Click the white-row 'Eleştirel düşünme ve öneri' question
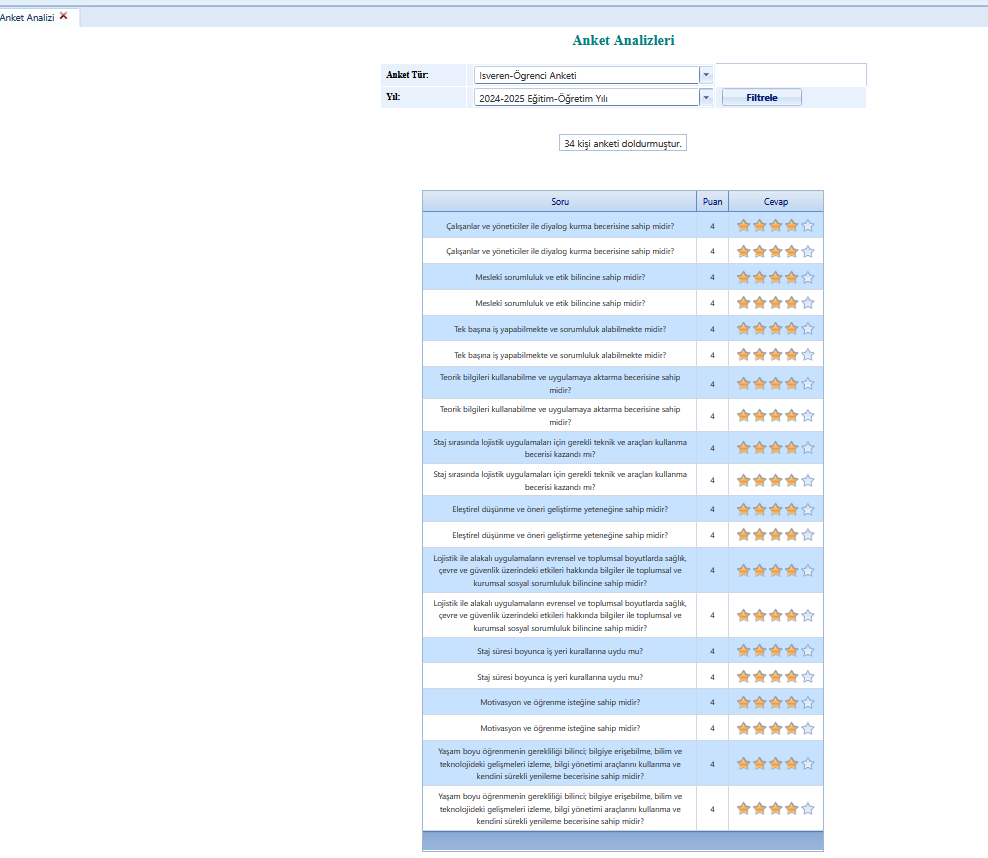This screenshot has height=858, width=988. (560, 535)
